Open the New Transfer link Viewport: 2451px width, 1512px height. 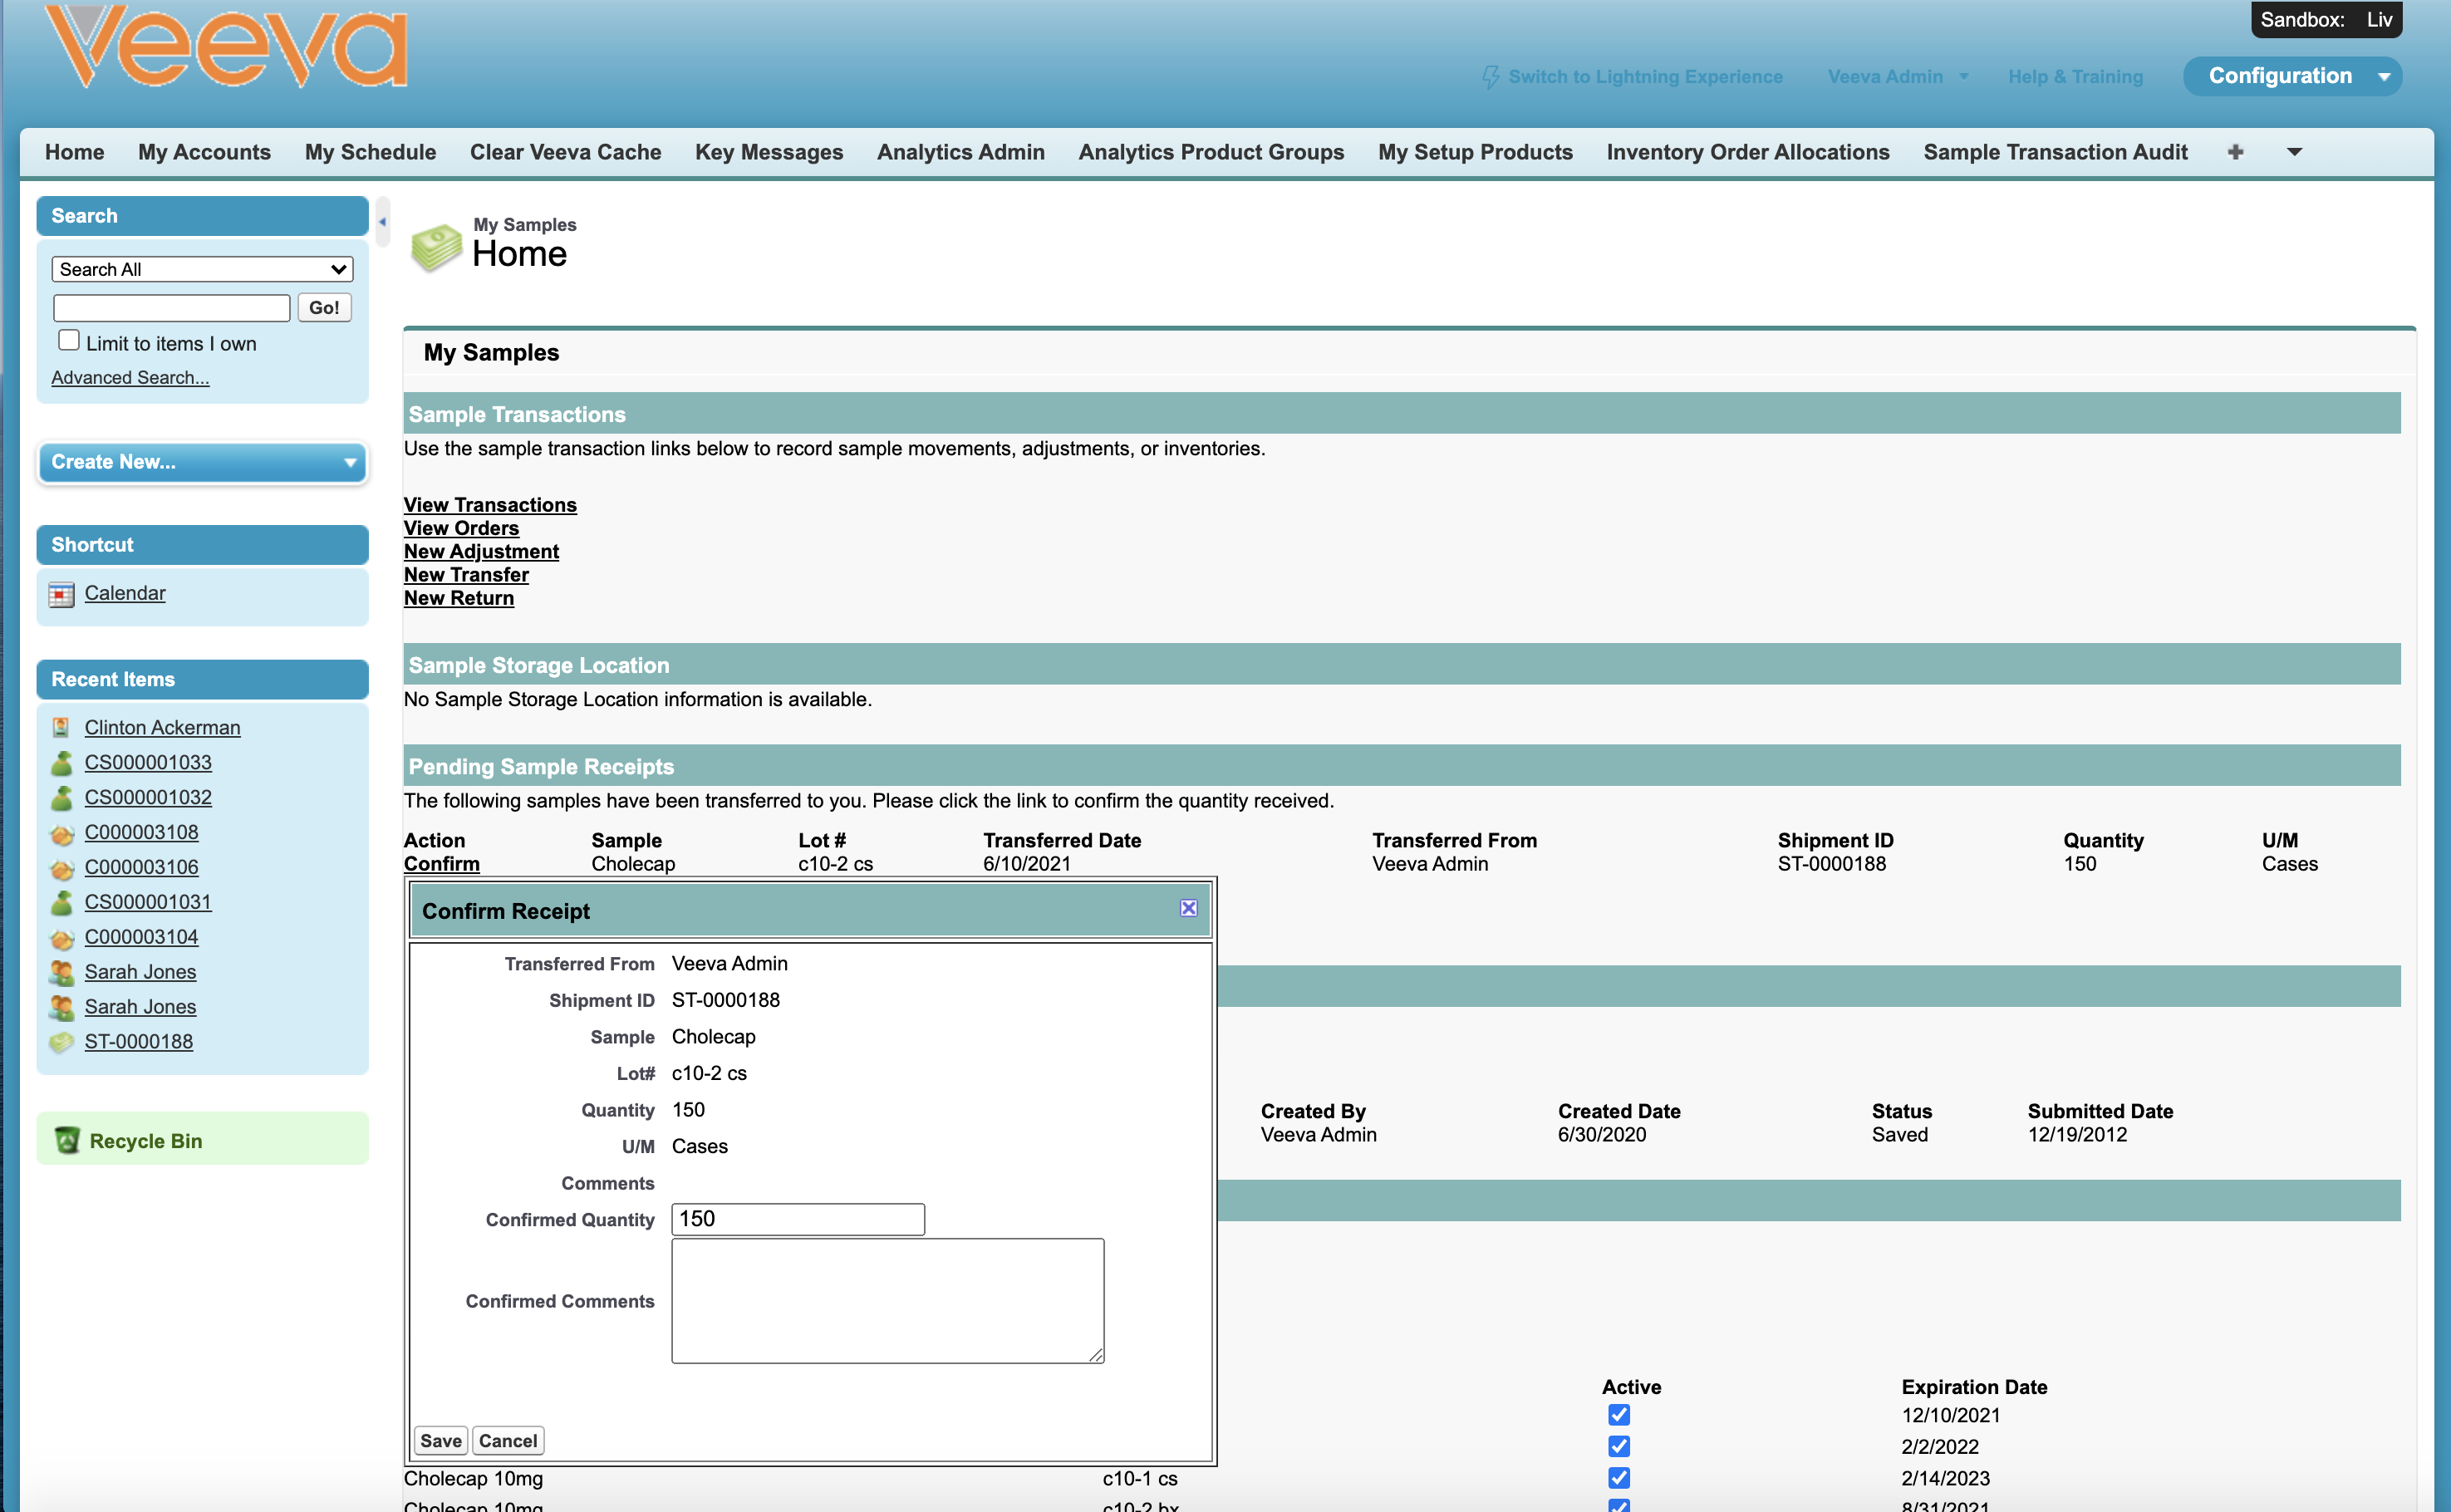click(x=466, y=575)
